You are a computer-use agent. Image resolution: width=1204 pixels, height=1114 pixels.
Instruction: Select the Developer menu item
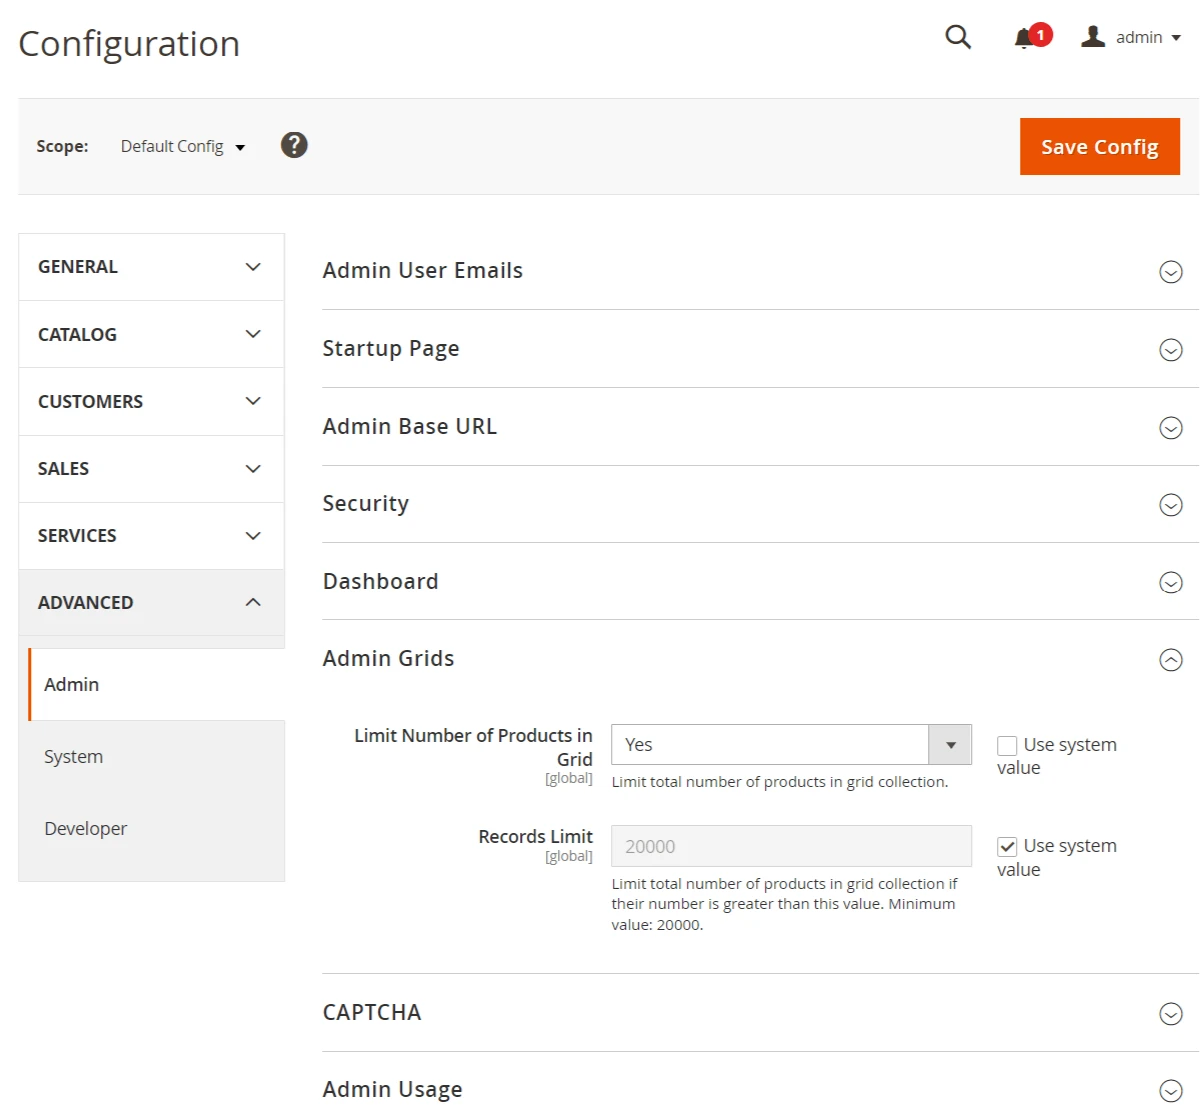86,829
